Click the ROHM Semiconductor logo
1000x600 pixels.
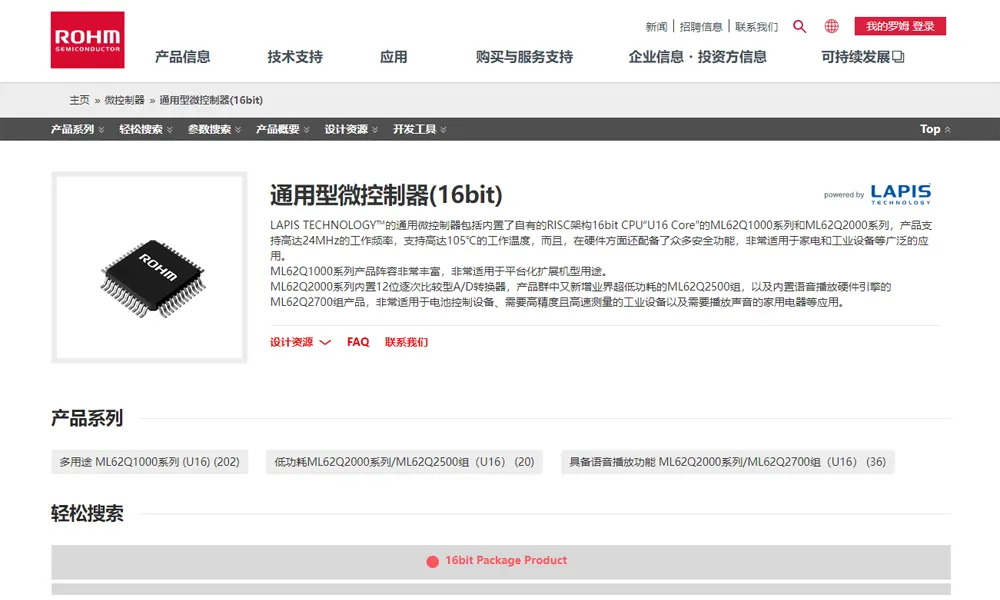coord(88,40)
